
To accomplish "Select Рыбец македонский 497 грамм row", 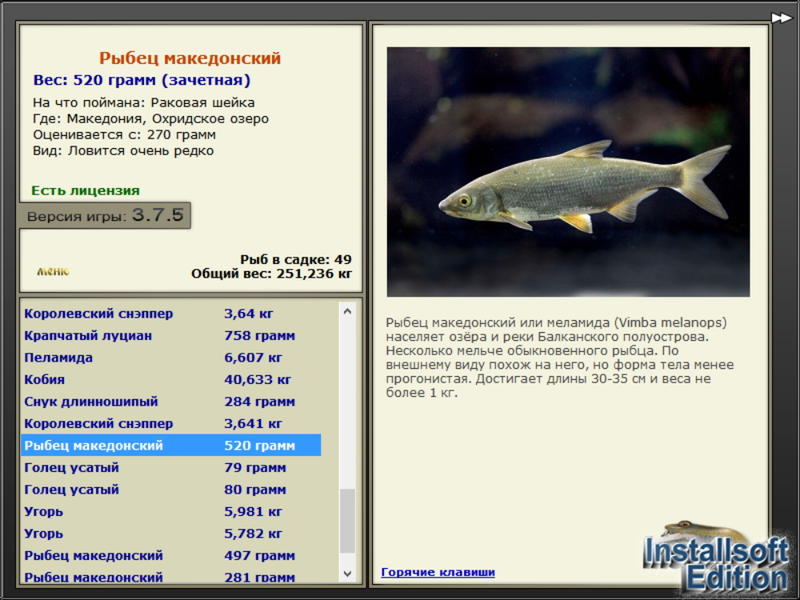I will point(171,555).
